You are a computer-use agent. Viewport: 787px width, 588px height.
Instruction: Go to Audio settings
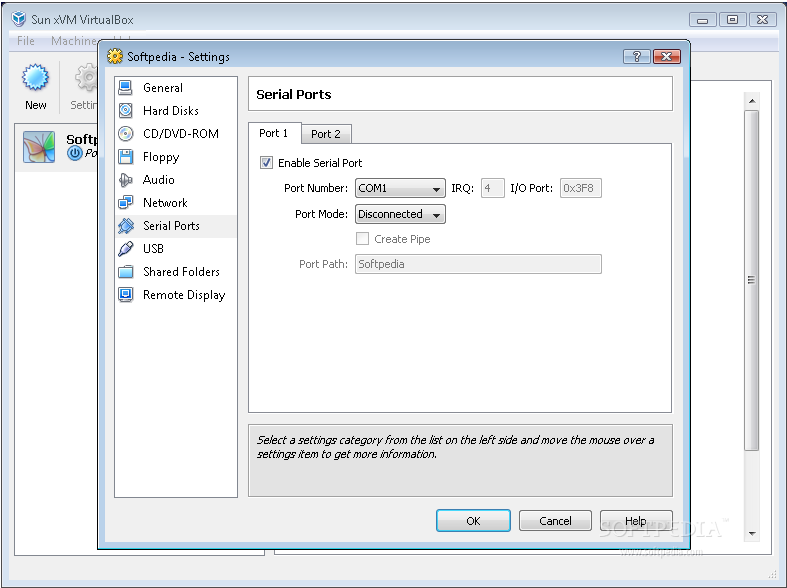(176, 180)
